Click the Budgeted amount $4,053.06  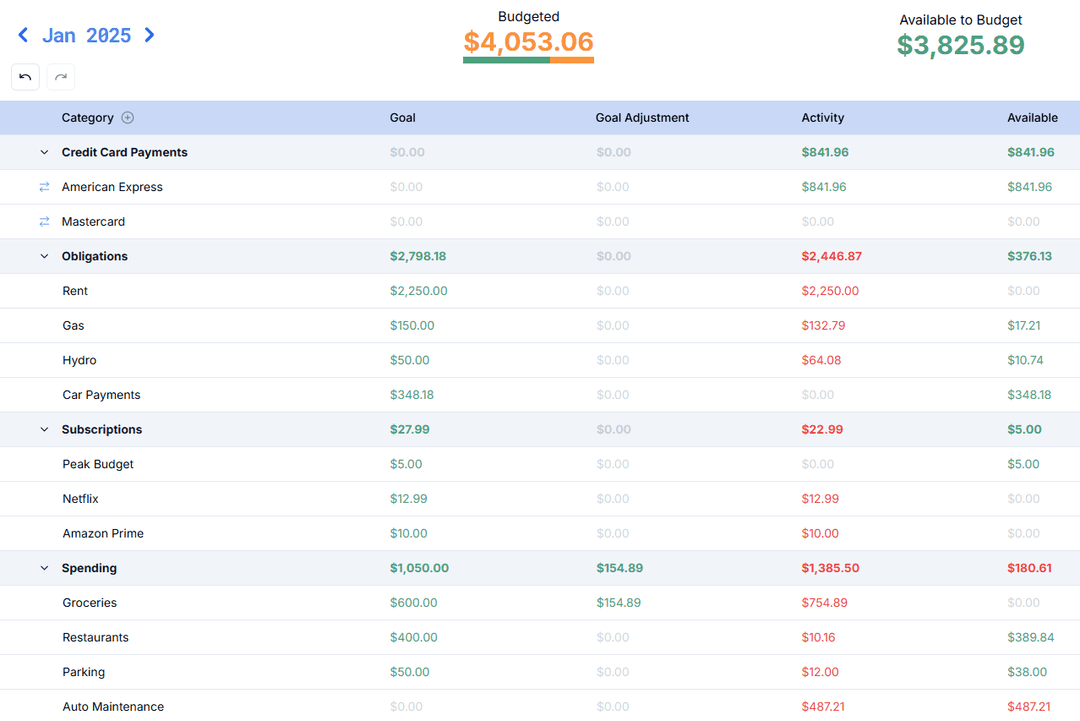(528, 42)
